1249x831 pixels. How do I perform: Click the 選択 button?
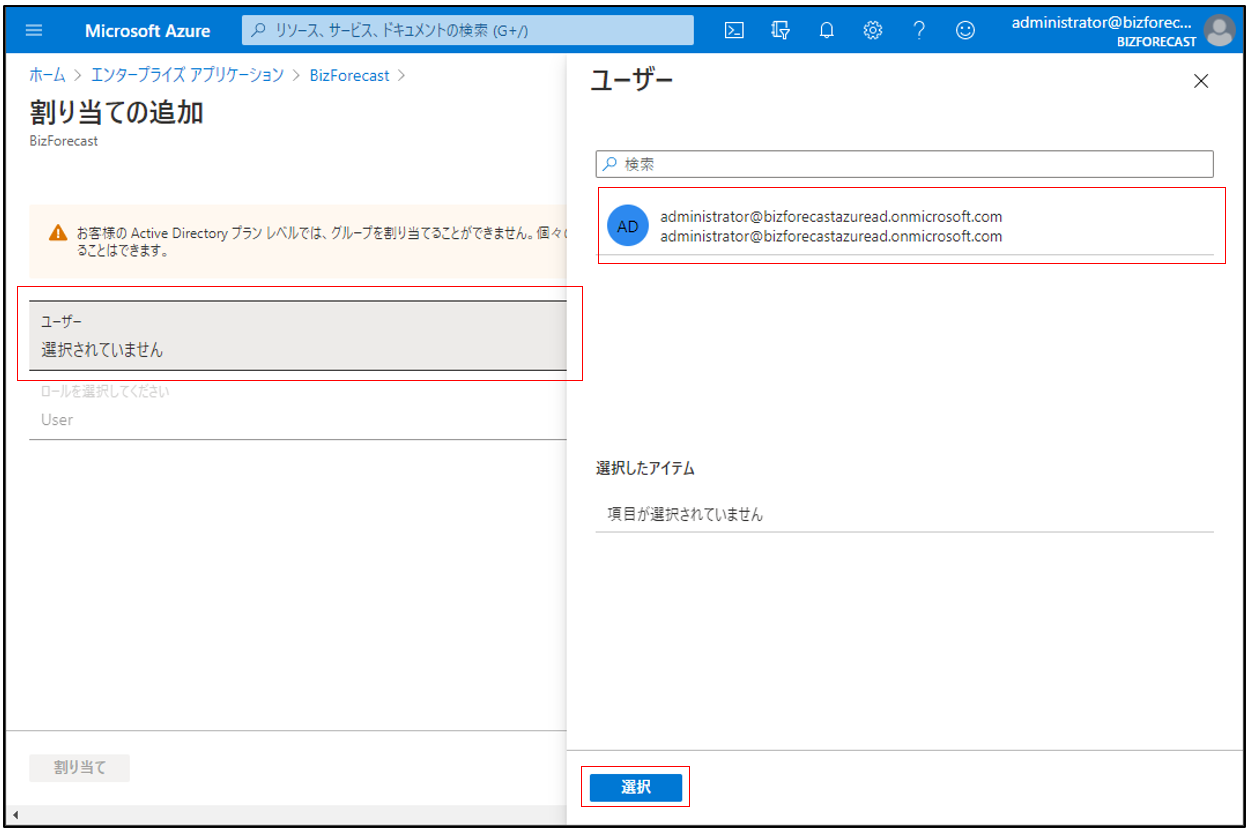635,787
